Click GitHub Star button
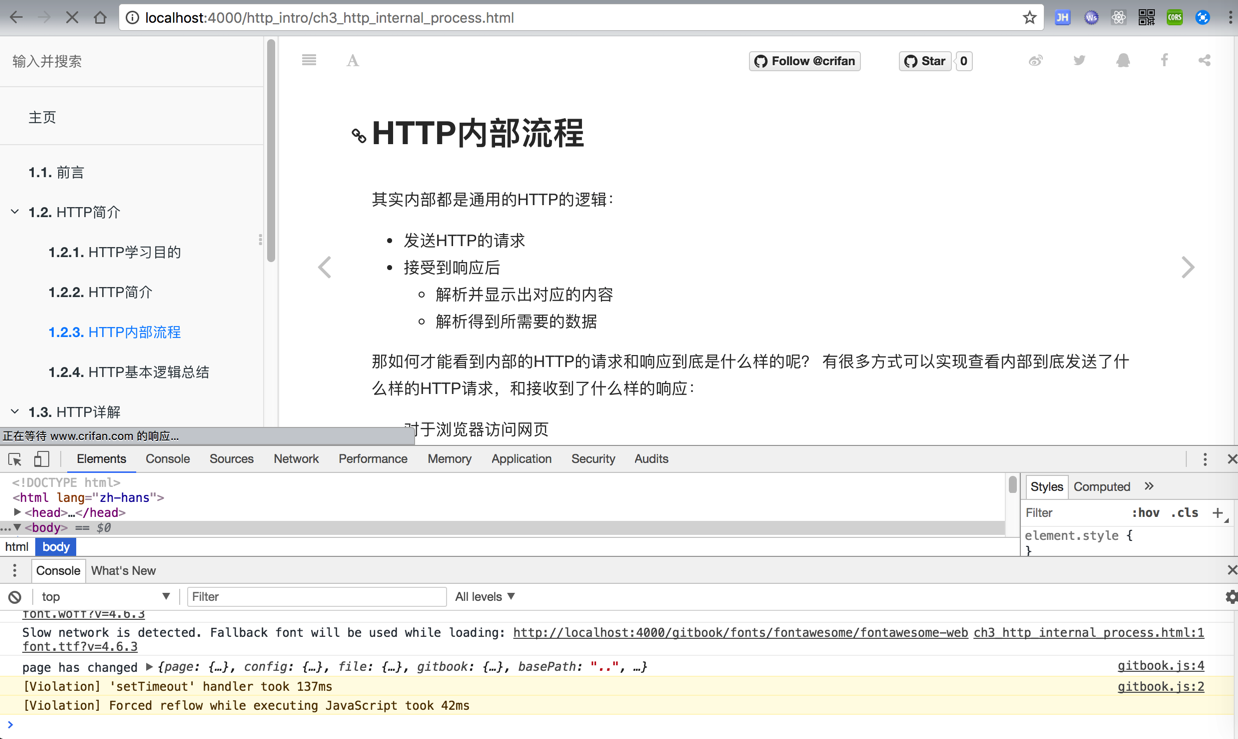1238x739 pixels. (925, 61)
